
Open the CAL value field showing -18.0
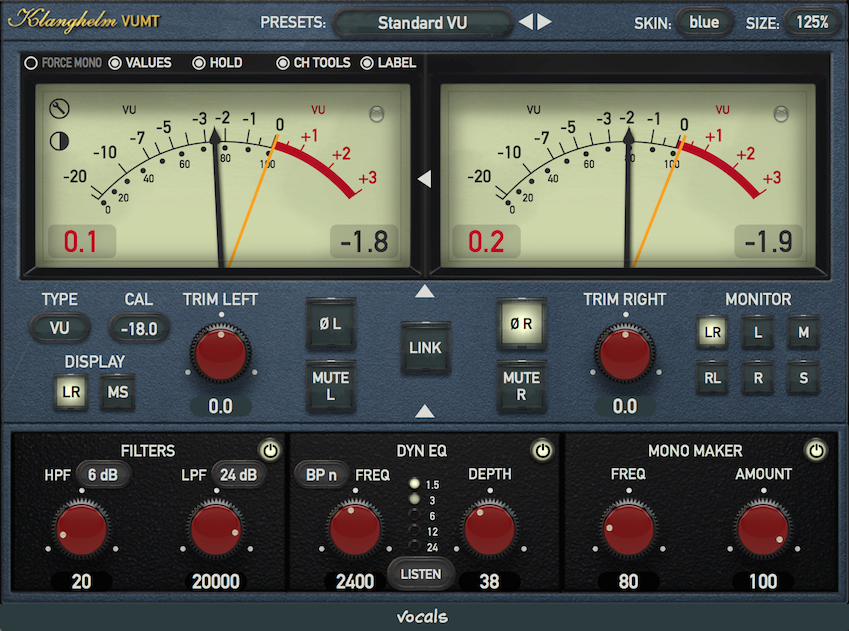tap(139, 328)
